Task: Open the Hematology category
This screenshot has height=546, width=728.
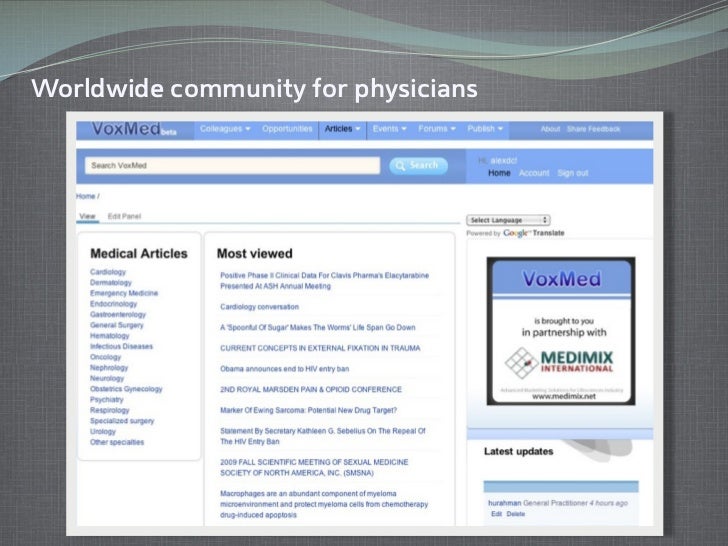Action: [x=110, y=336]
